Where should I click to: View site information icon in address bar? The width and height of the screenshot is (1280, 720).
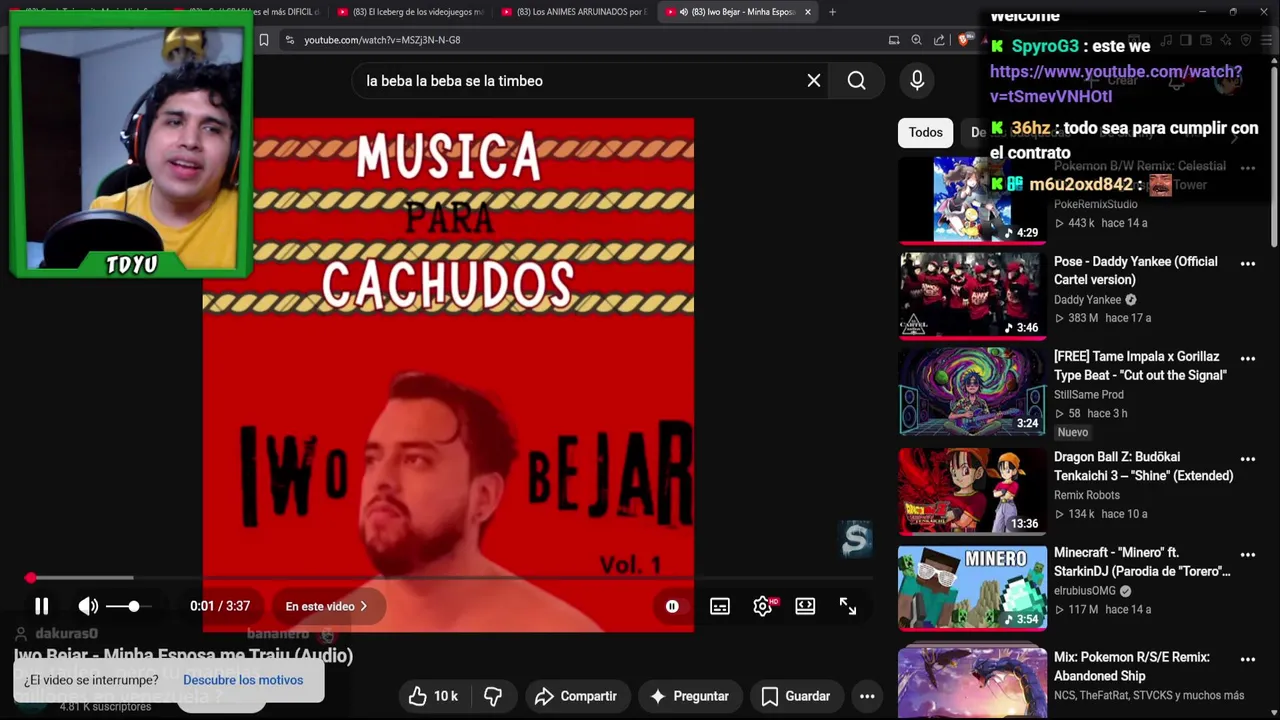tap(289, 40)
